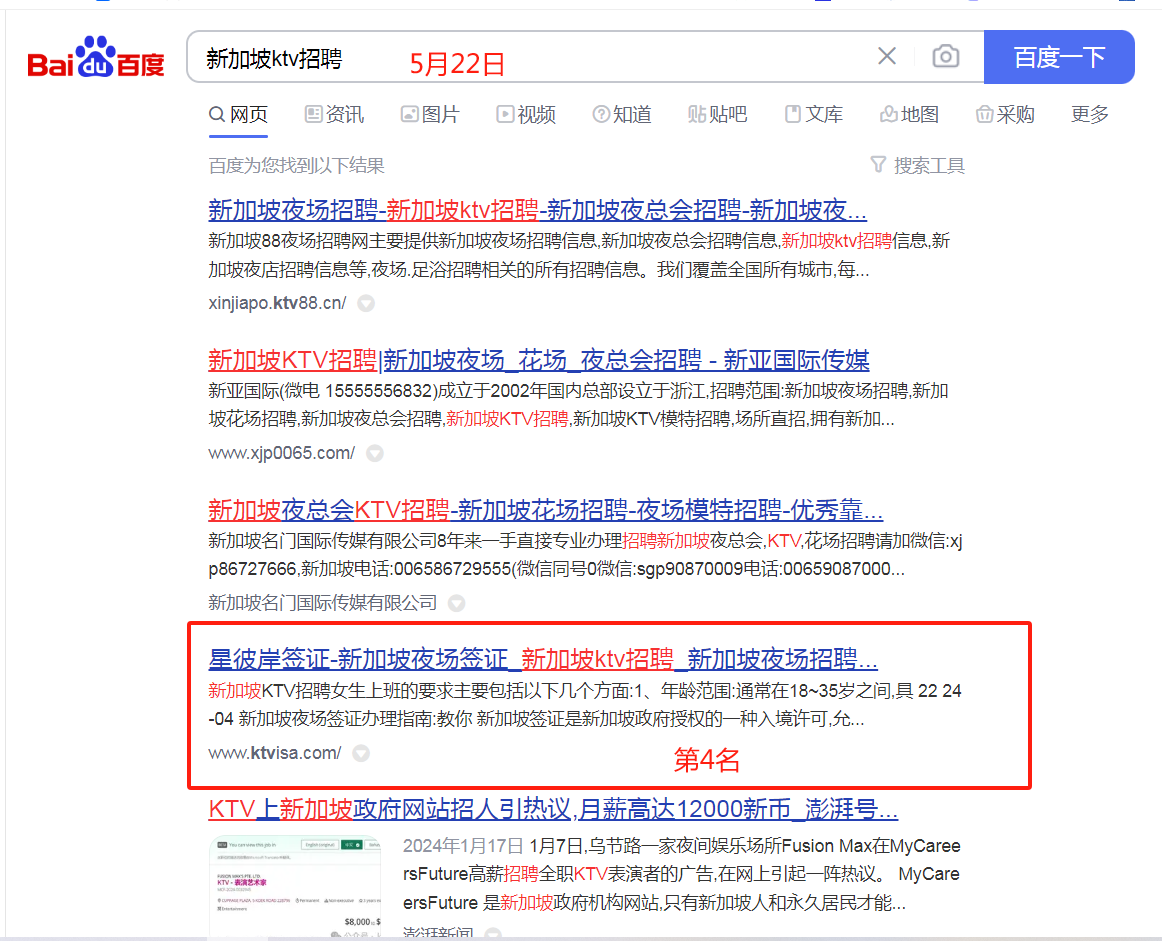Switch to the 贴吧 tab
The height and width of the screenshot is (941, 1162).
tap(718, 114)
